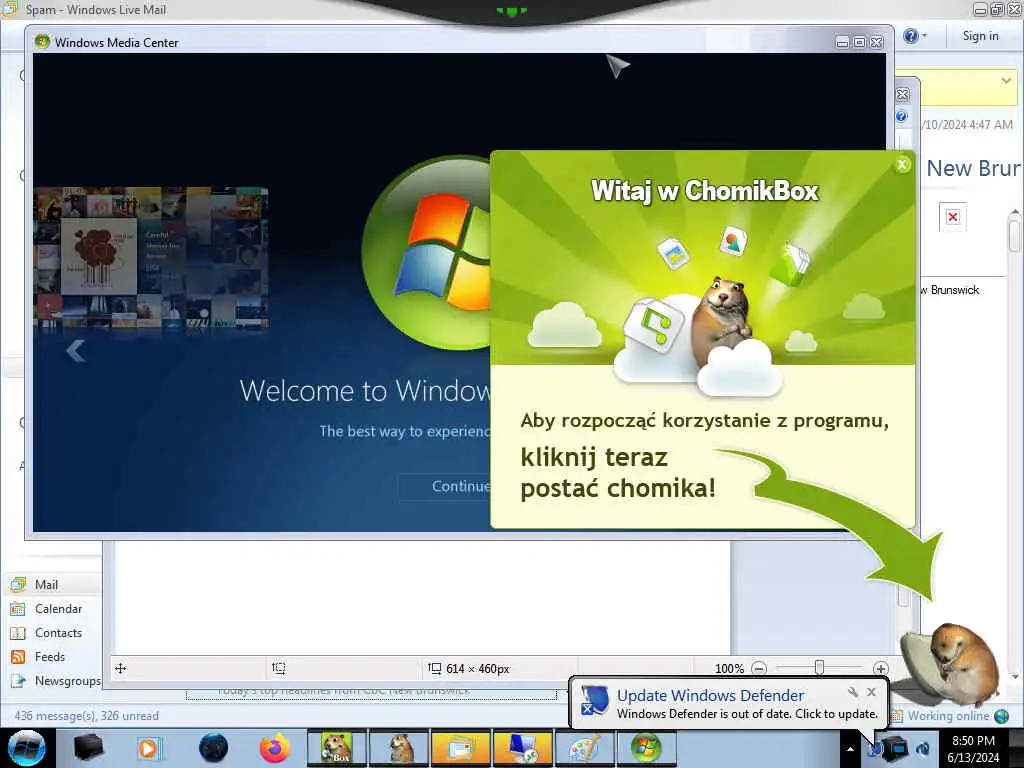The height and width of the screenshot is (768, 1024).
Task: Go back with Media Center's left arrow
Action: click(x=76, y=351)
